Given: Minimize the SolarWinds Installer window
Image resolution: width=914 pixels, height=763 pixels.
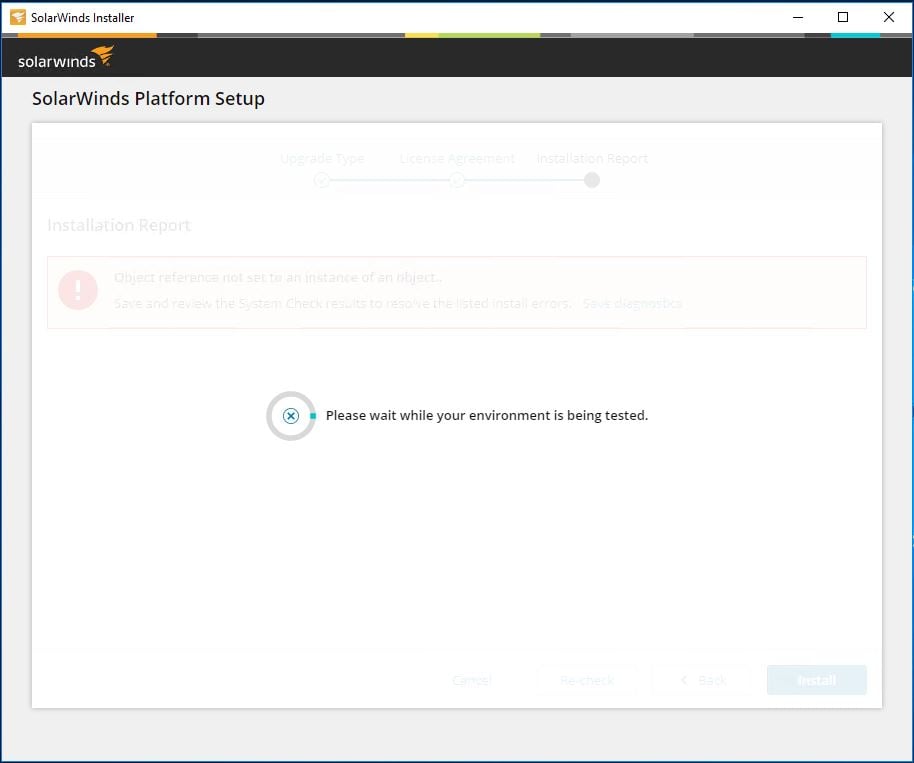Looking at the screenshot, I should [798, 17].
